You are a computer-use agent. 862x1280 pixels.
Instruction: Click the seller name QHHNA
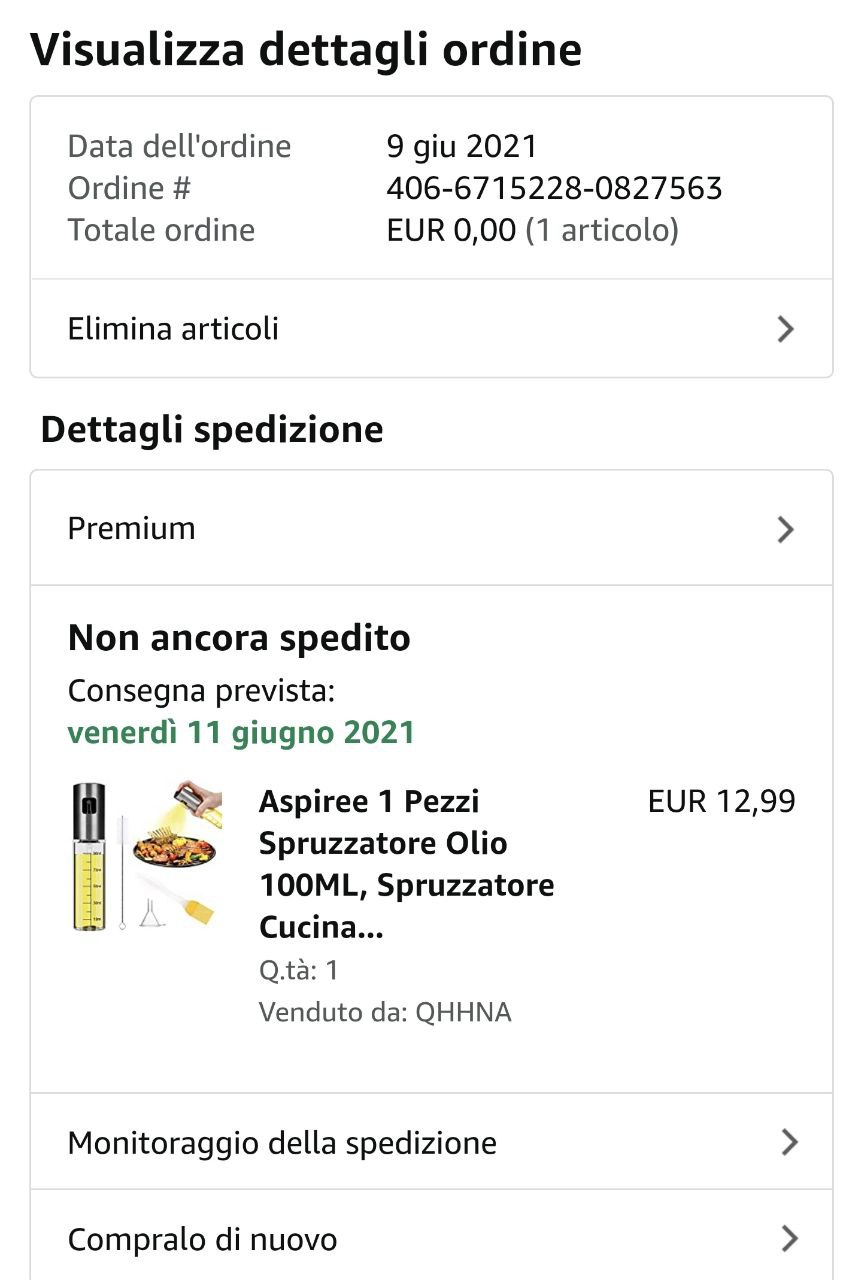(463, 1012)
